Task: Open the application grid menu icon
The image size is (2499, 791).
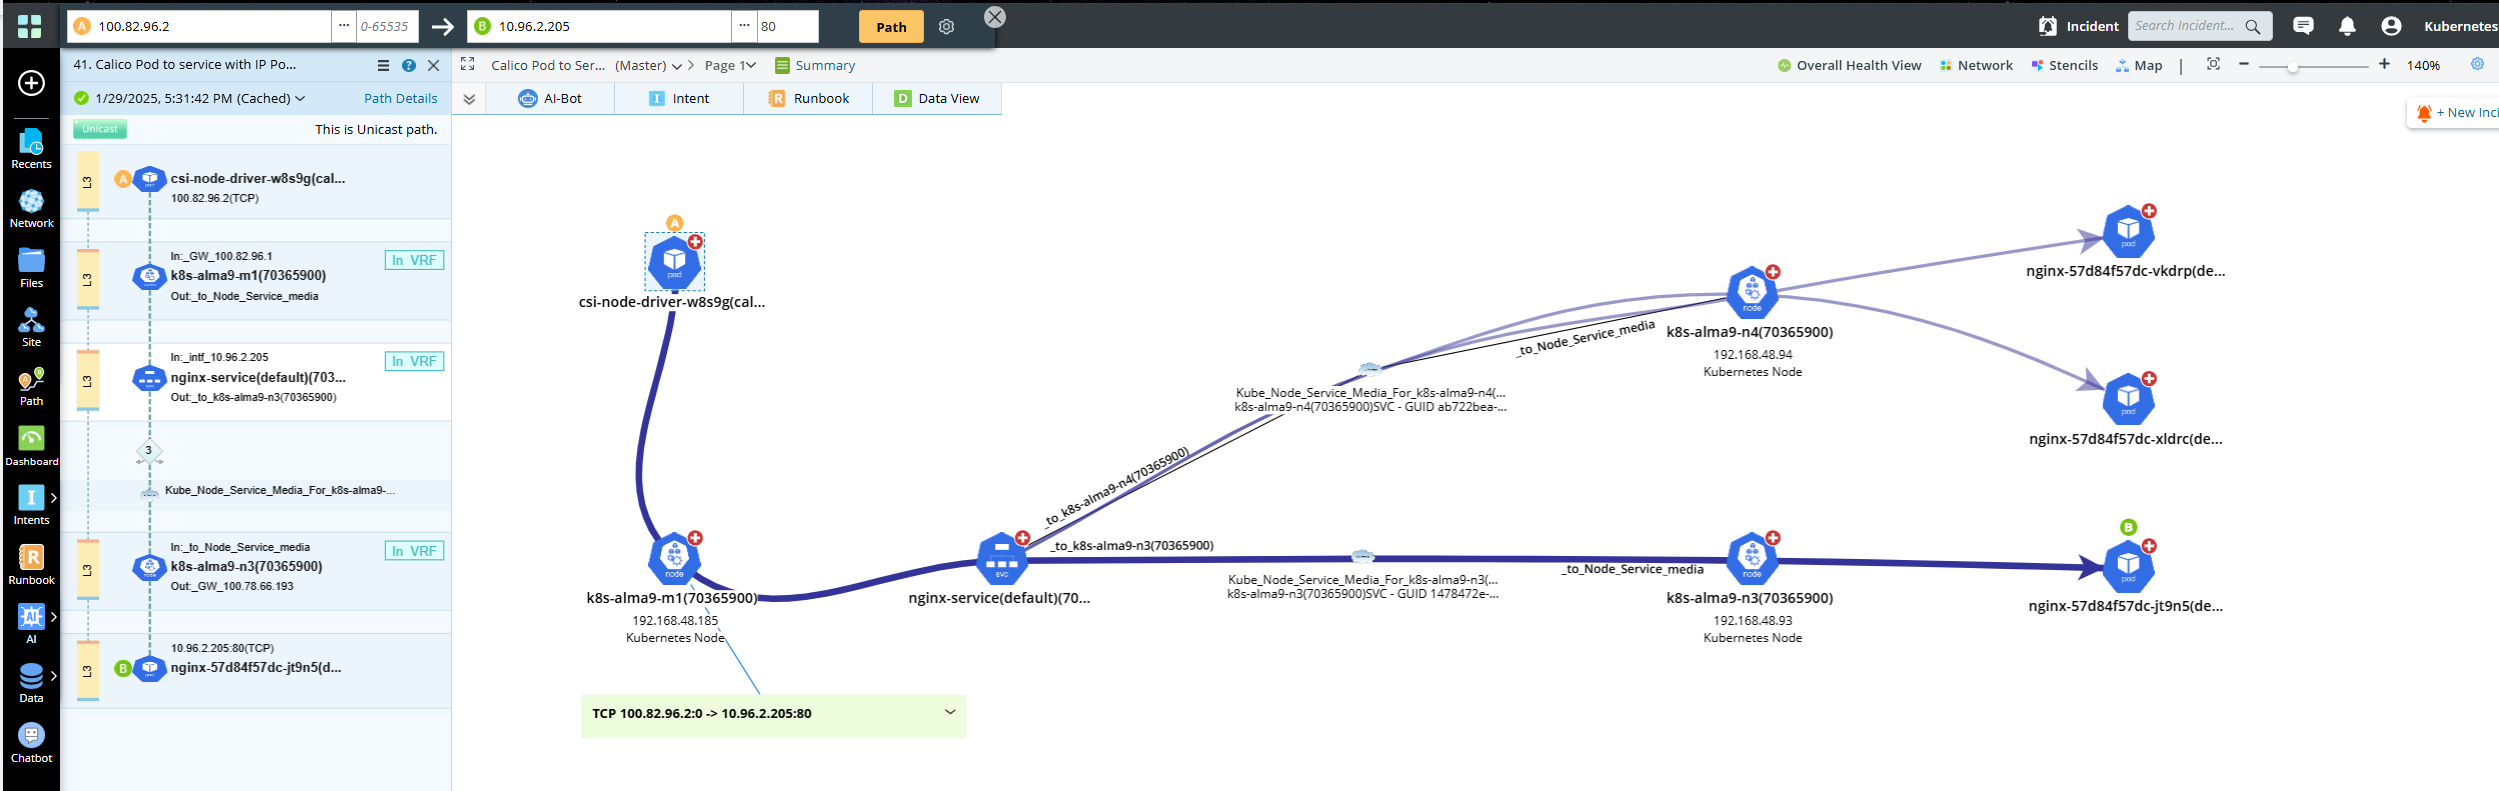Action: pyautogui.click(x=30, y=26)
